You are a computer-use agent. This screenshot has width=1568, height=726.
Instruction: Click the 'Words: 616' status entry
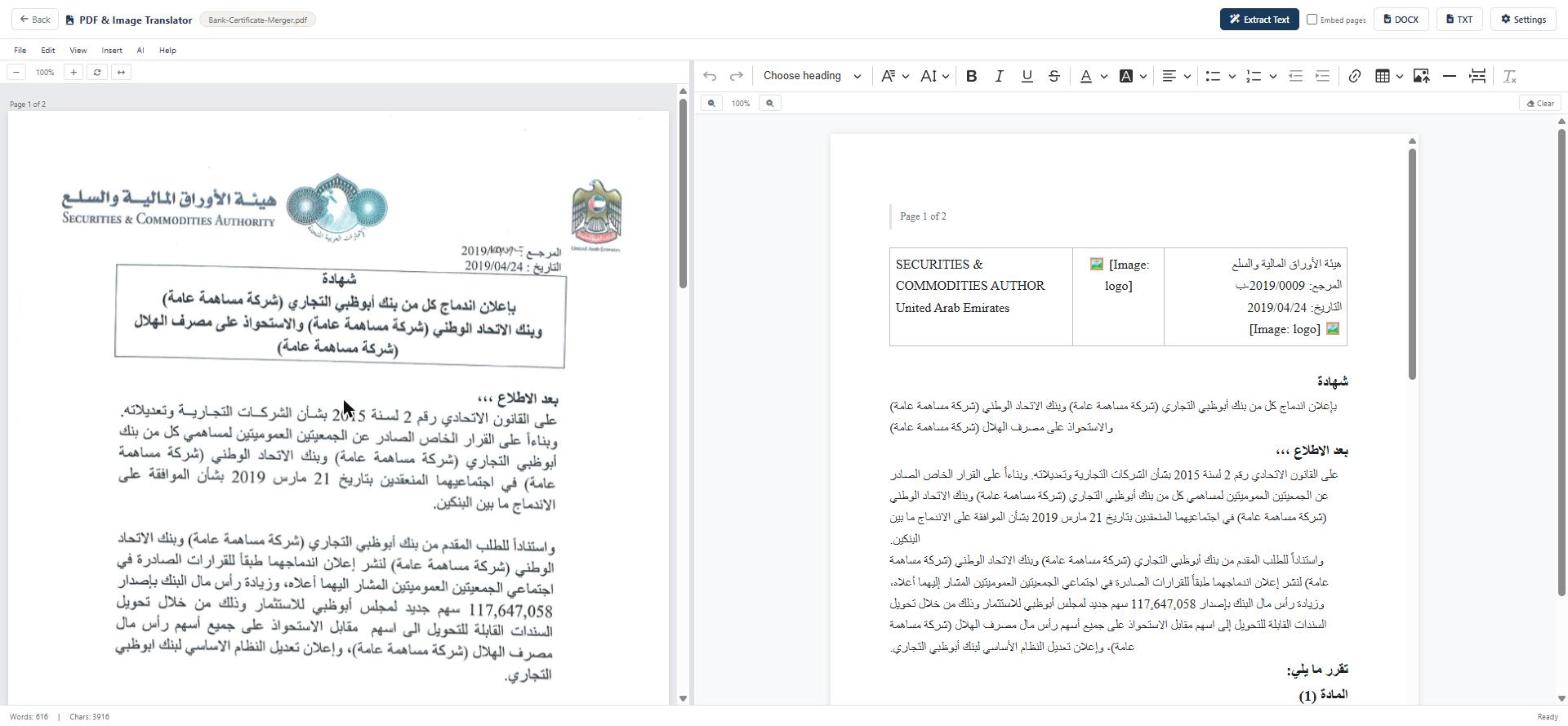[29, 717]
